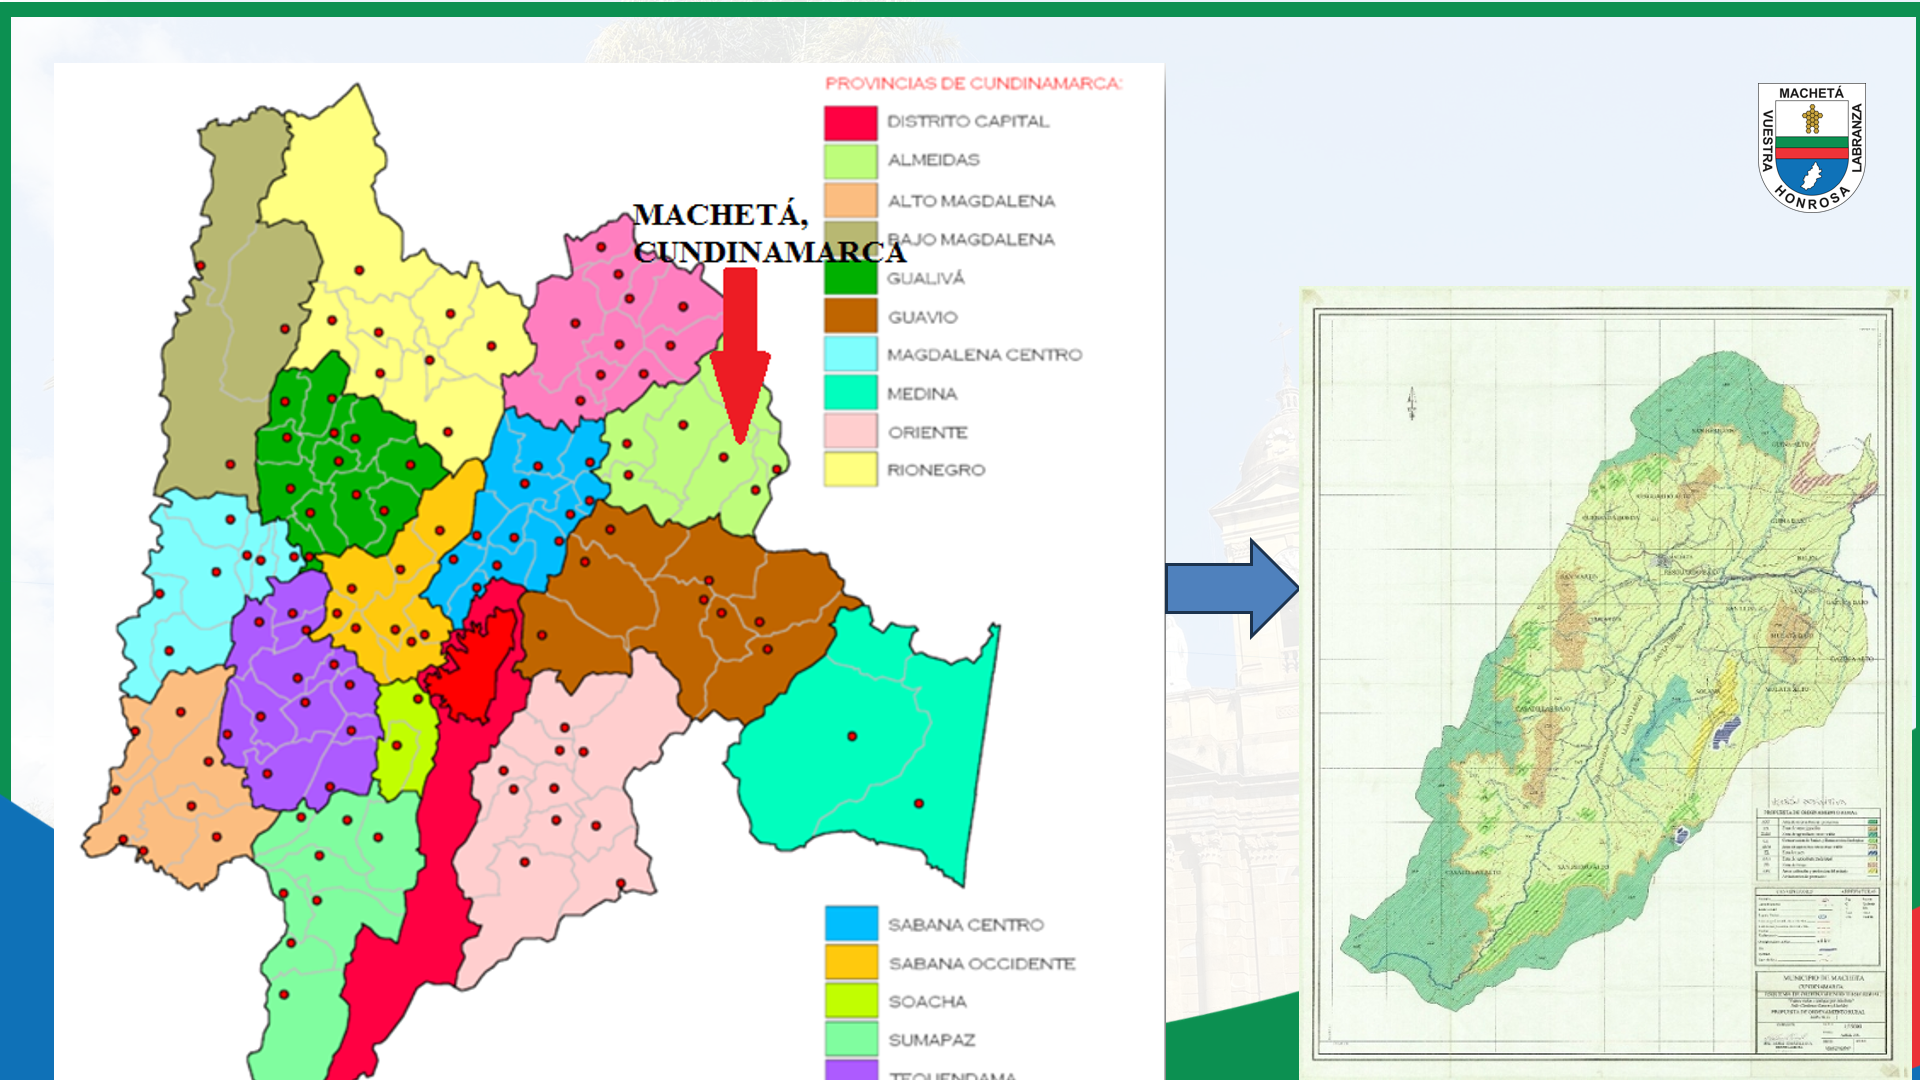Click the Machetá municipality zoning map image
This screenshot has width=1920, height=1080.
coord(1603,683)
